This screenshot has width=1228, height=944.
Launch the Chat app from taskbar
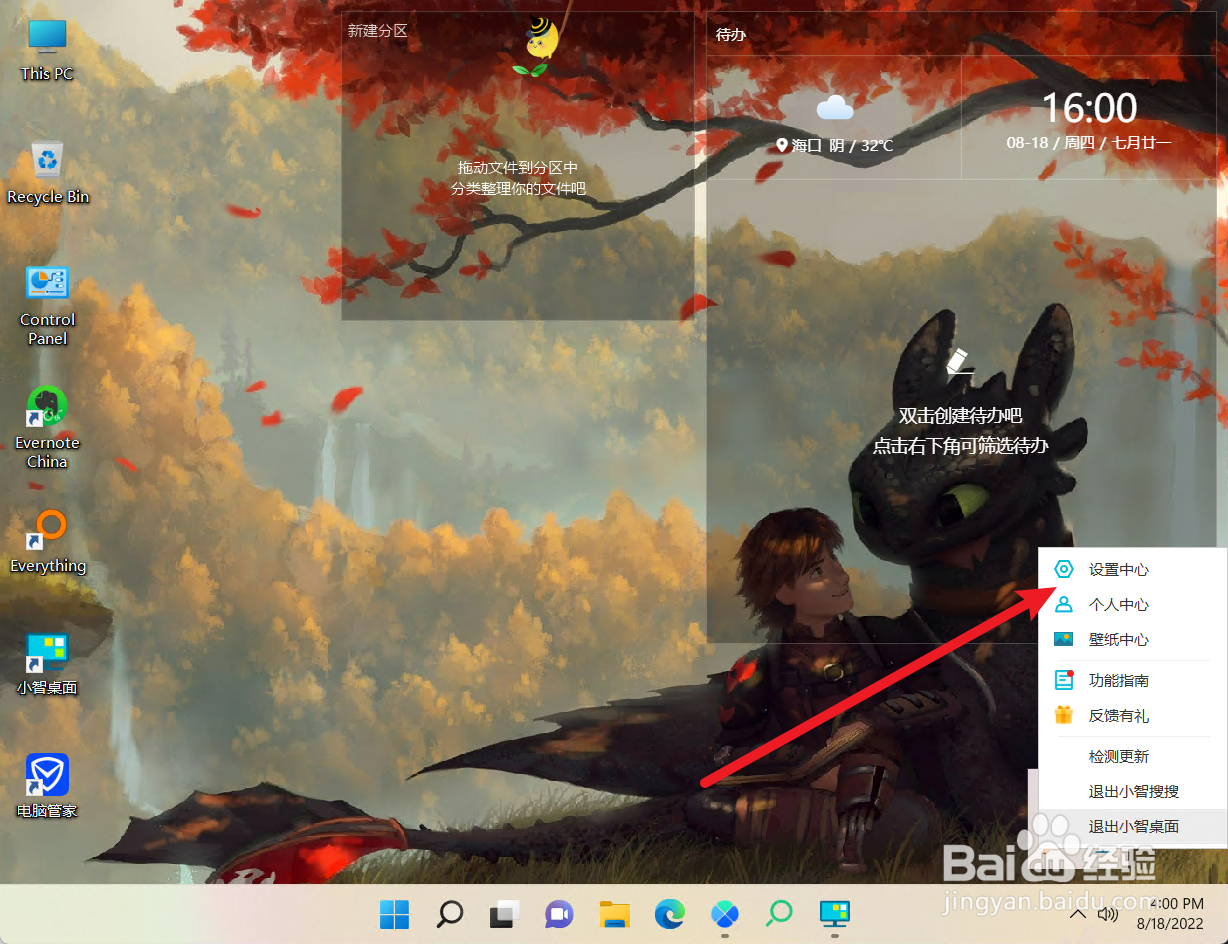coord(559,913)
